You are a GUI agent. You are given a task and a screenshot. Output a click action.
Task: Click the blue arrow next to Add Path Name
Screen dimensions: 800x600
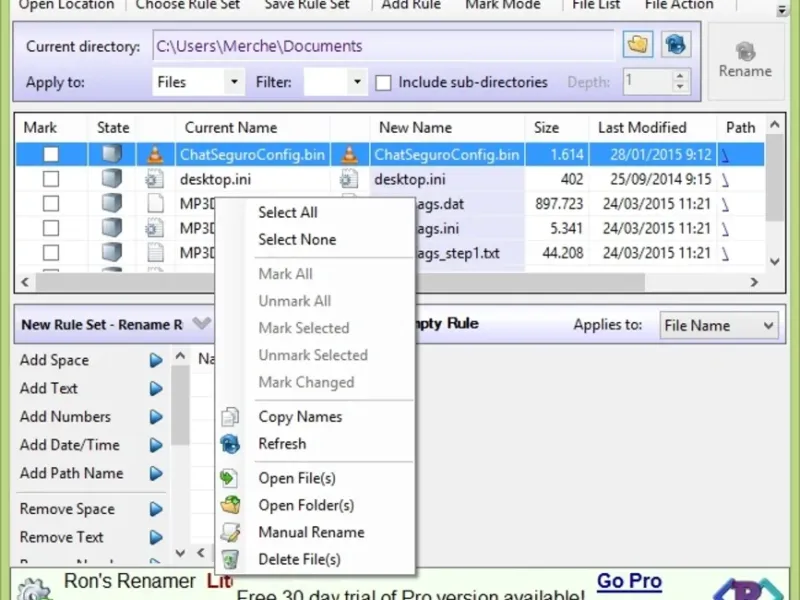156,473
